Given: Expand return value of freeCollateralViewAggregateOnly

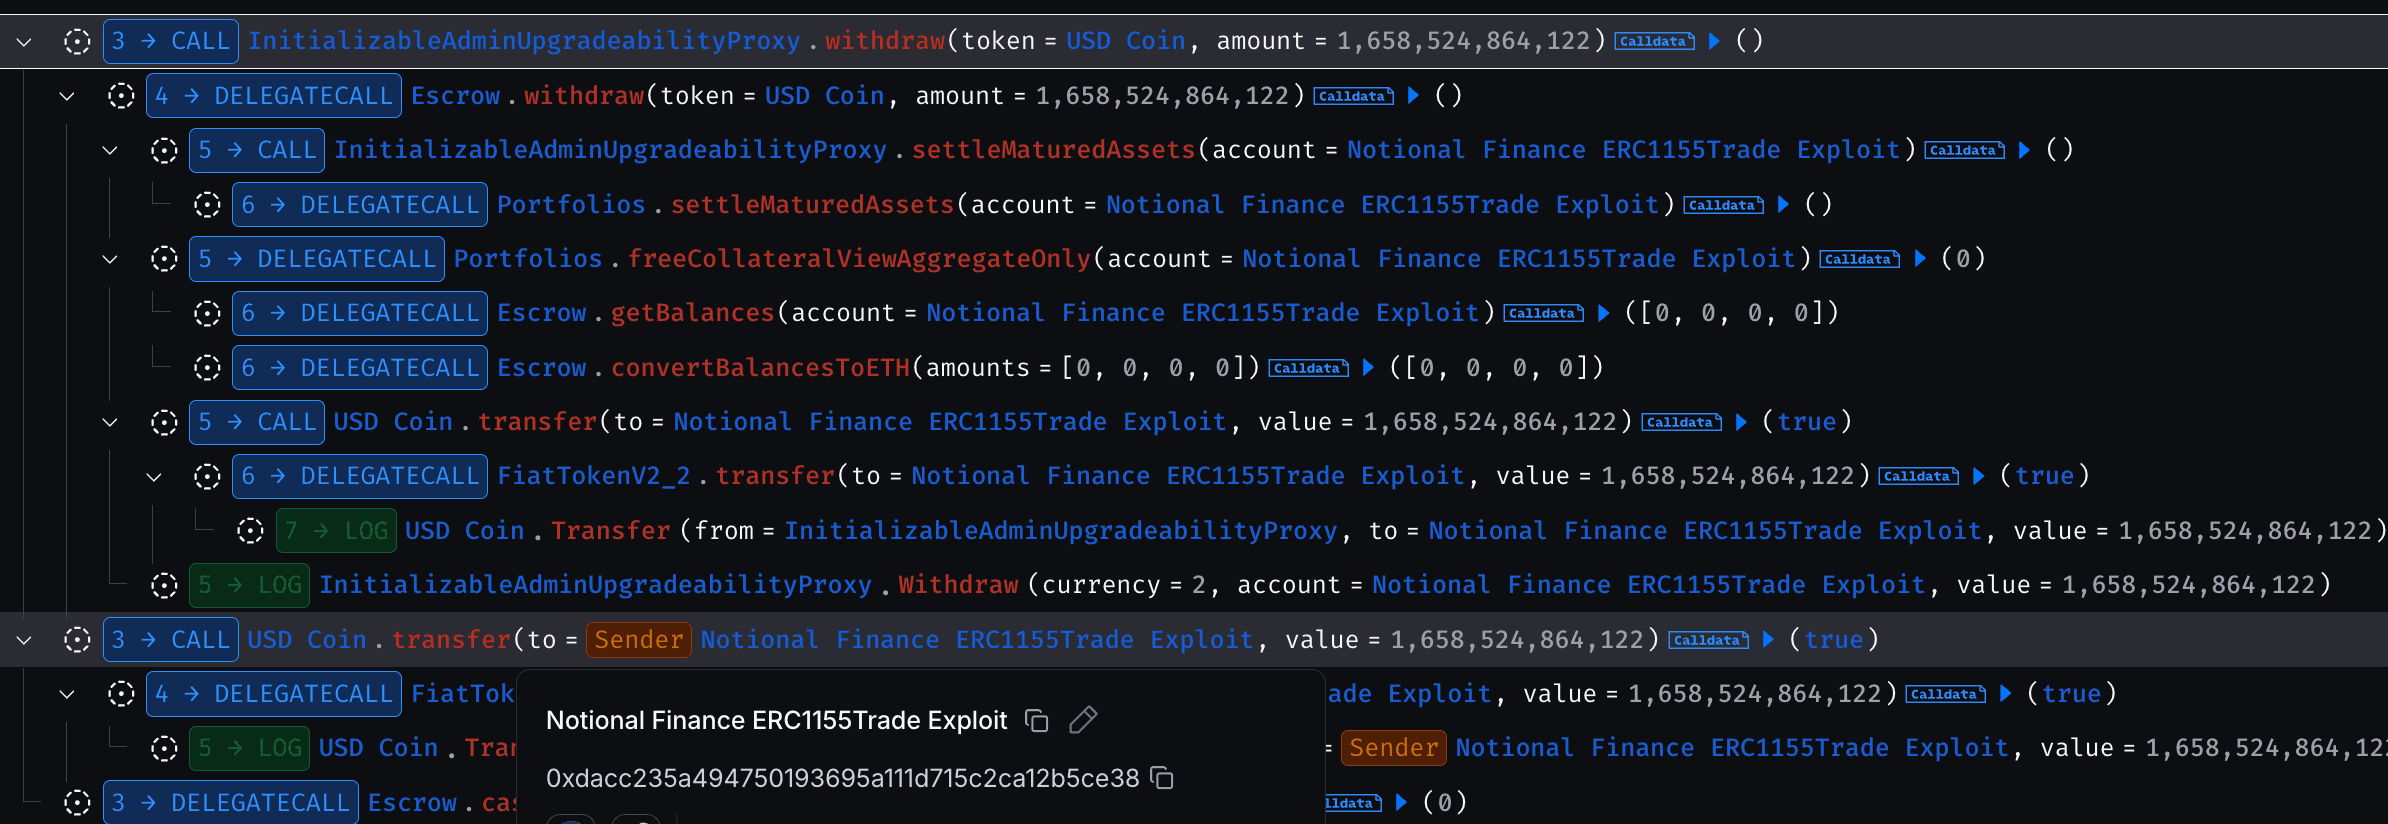Looking at the screenshot, I should tap(1920, 259).
